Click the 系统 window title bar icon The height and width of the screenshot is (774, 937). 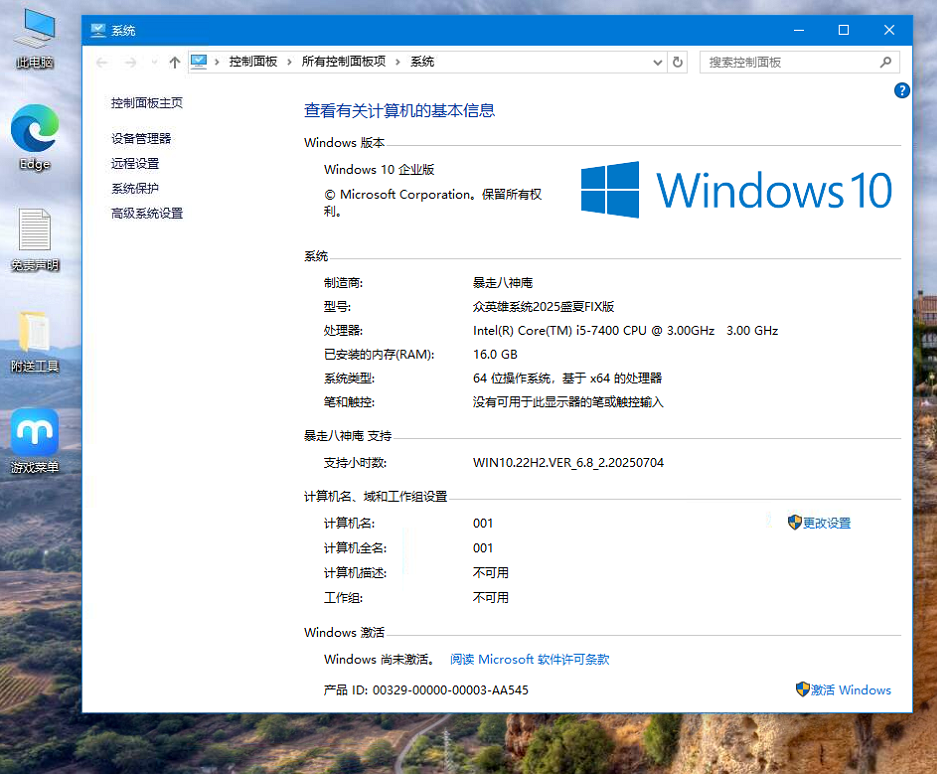pos(98,30)
